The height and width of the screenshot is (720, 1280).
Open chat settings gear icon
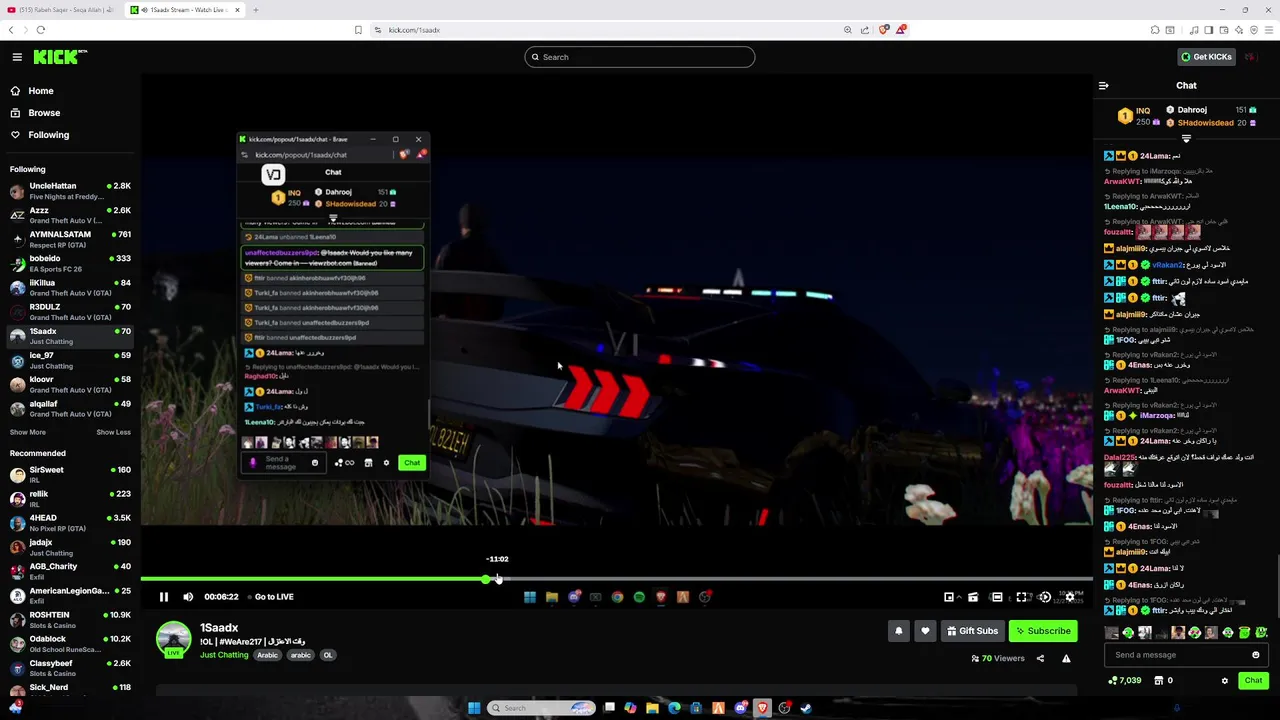click(x=1225, y=681)
